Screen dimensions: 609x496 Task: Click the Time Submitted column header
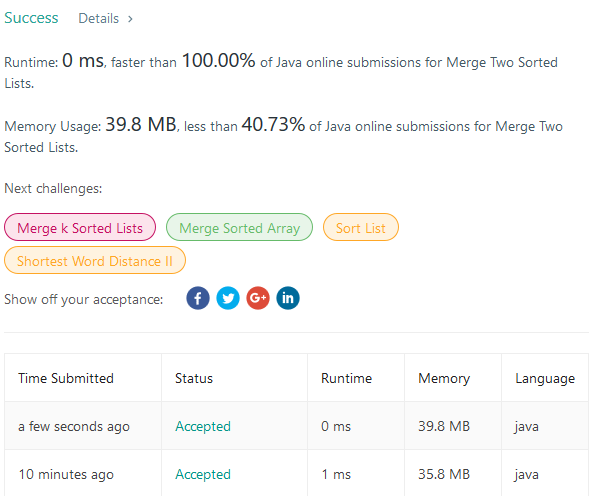coord(66,378)
